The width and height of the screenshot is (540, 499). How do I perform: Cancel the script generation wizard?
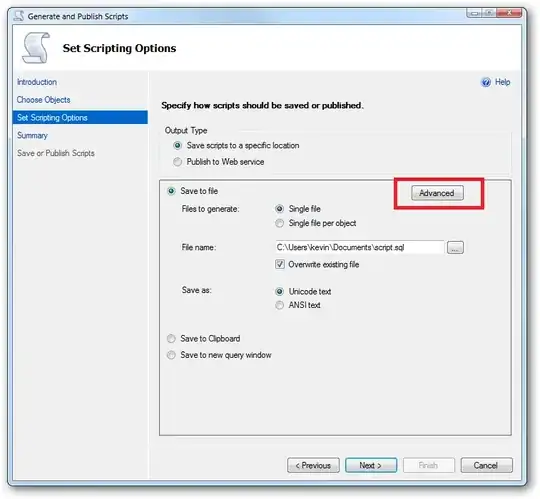(486, 465)
